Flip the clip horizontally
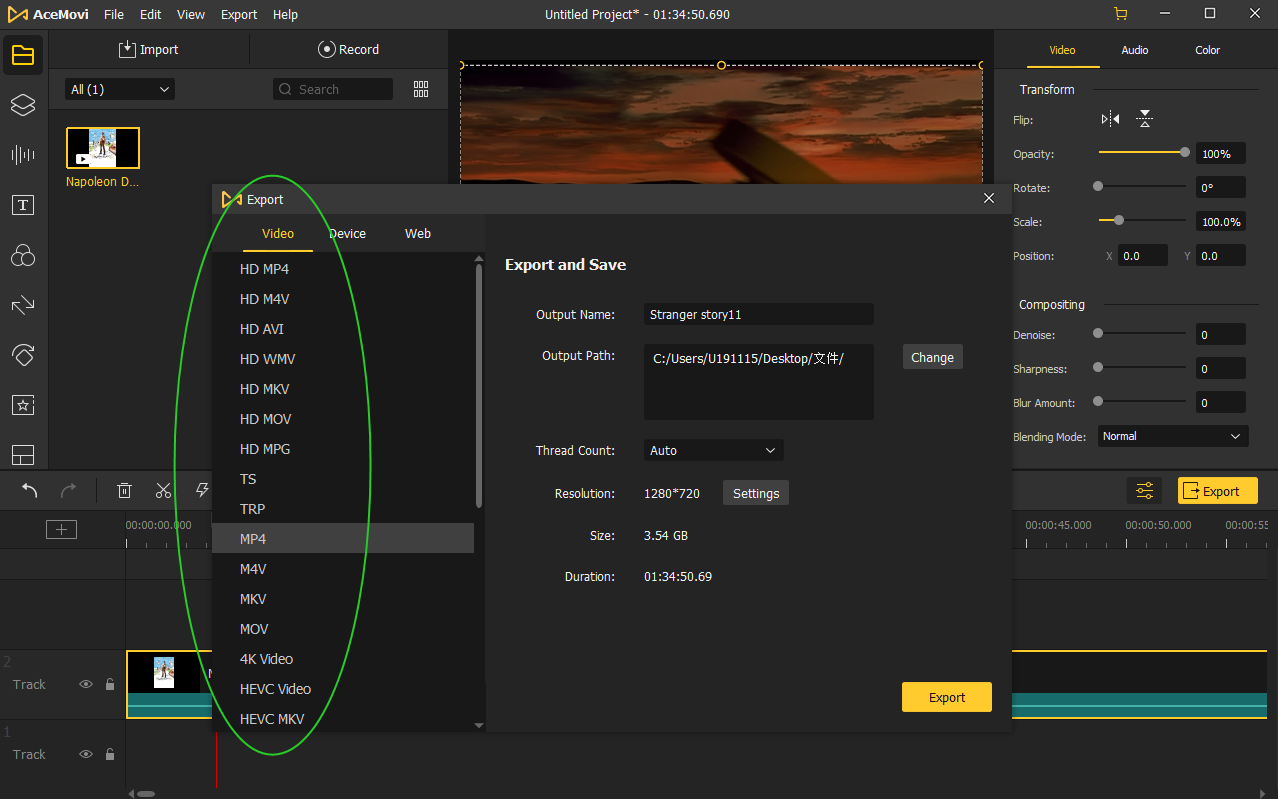Viewport: 1278px width, 799px height. [x=1110, y=120]
